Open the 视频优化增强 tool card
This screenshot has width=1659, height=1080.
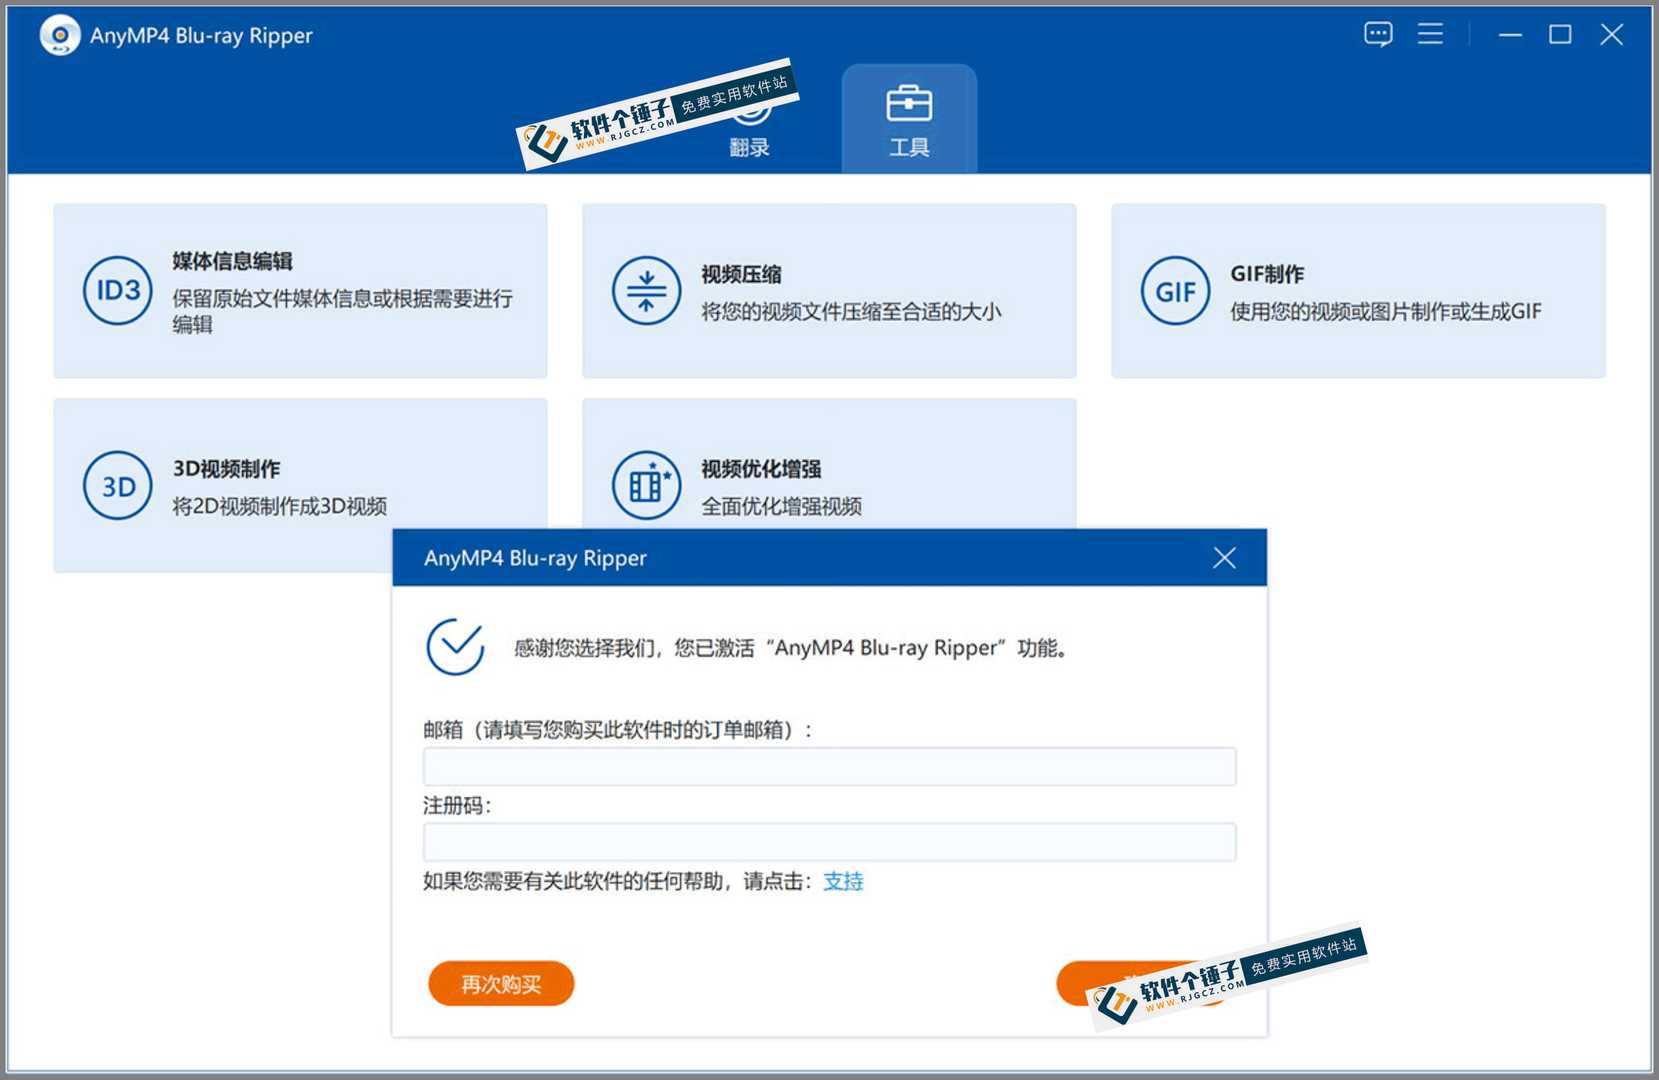[x=829, y=464]
